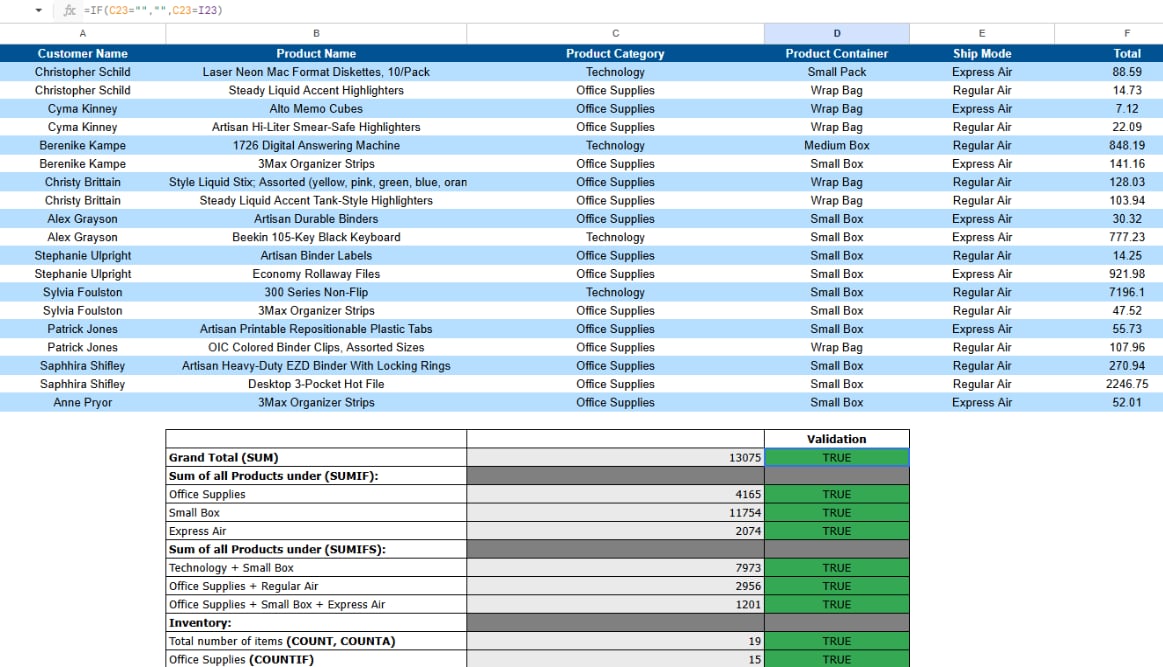Open the name box dropdown arrow

(39, 10)
